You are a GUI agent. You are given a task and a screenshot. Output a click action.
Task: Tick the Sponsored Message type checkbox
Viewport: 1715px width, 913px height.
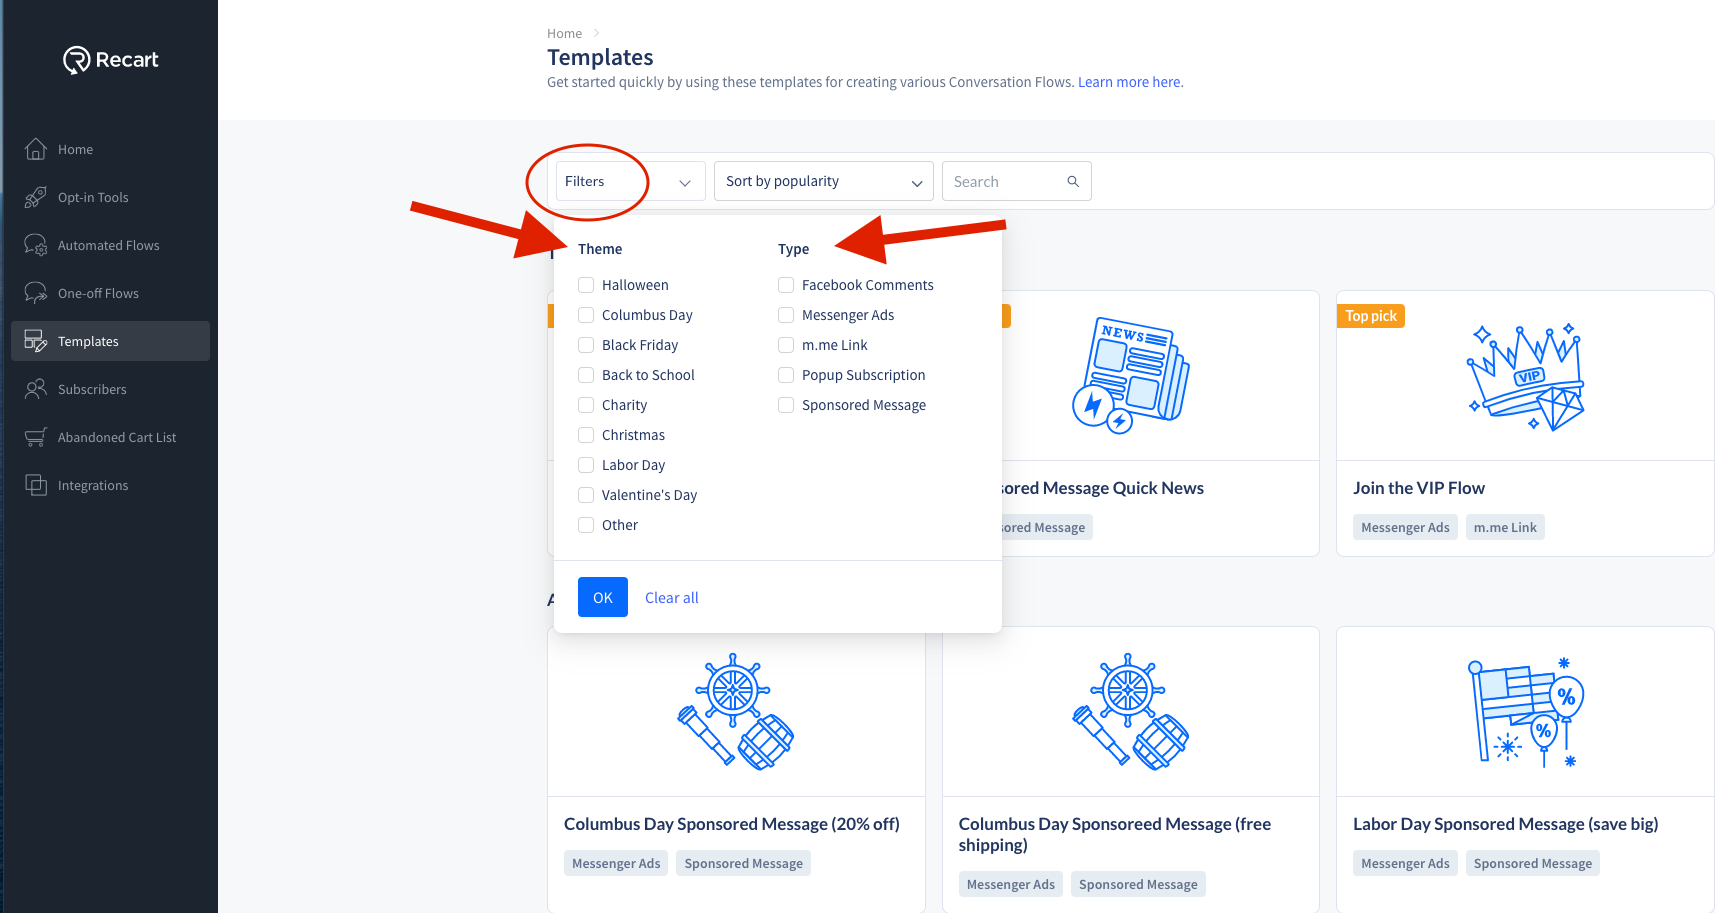pos(786,405)
